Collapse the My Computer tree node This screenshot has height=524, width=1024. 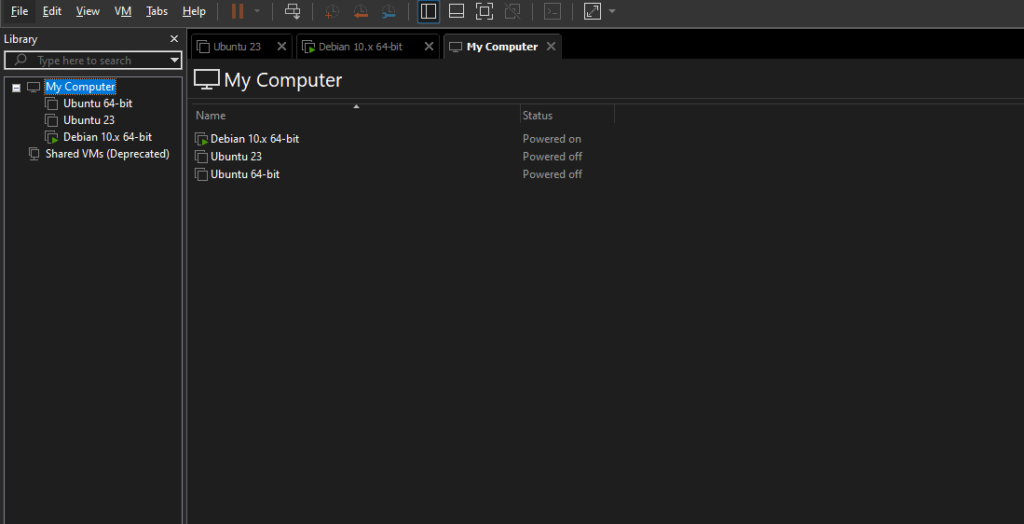click(16, 88)
